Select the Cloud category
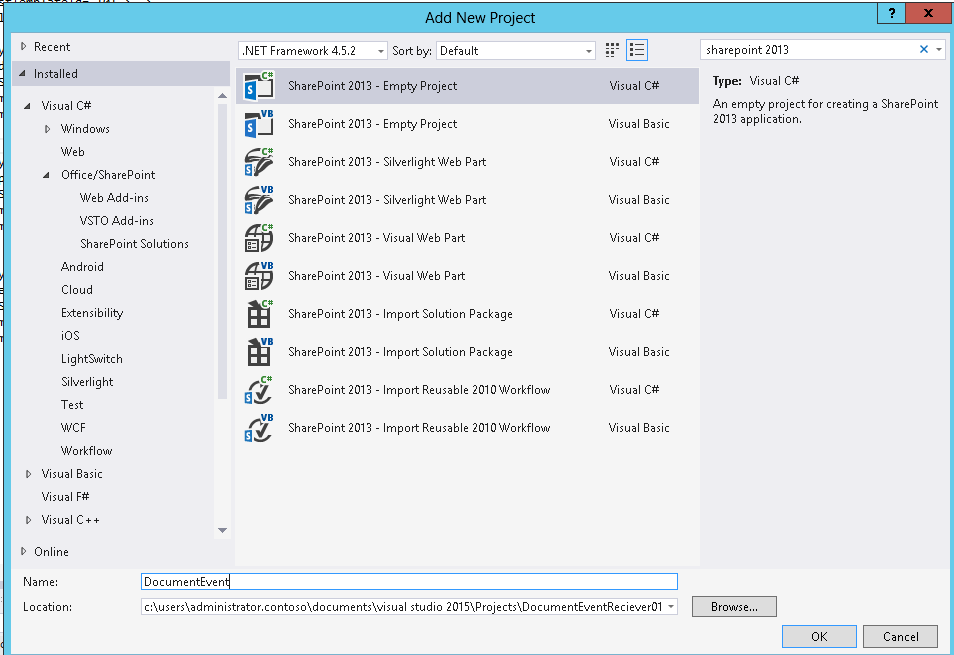Viewport: 954px width, 655px height. 77,290
